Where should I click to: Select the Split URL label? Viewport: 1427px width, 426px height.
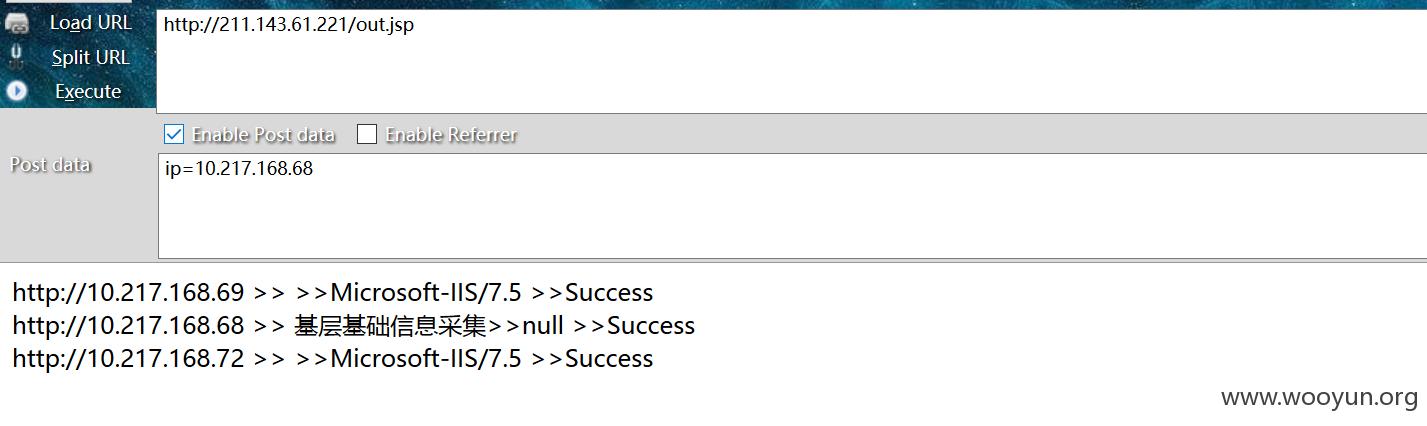click(x=91, y=58)
